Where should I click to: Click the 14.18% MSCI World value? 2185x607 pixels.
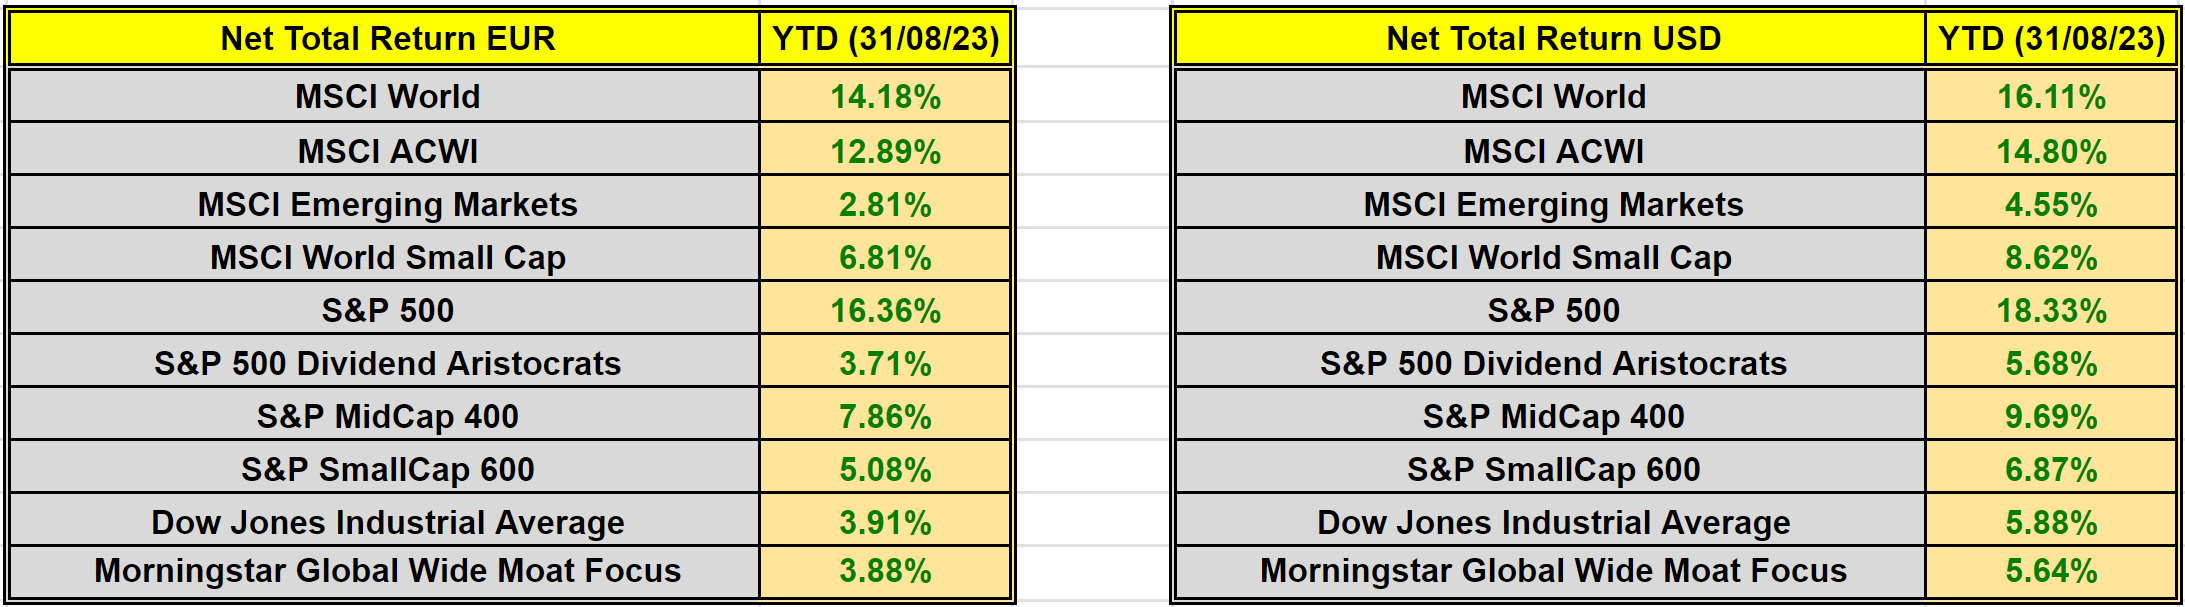(x=886, y=96)
